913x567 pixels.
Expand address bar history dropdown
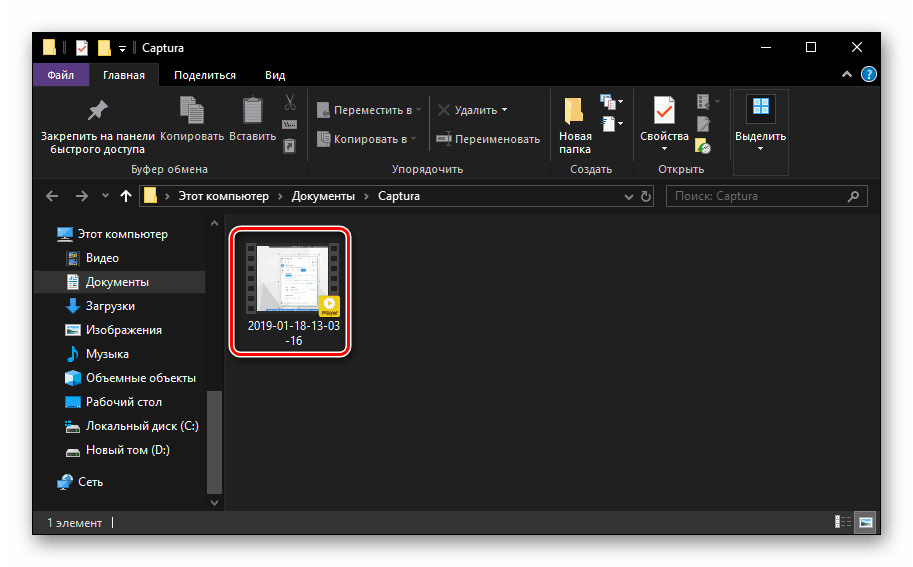[628, 197]
